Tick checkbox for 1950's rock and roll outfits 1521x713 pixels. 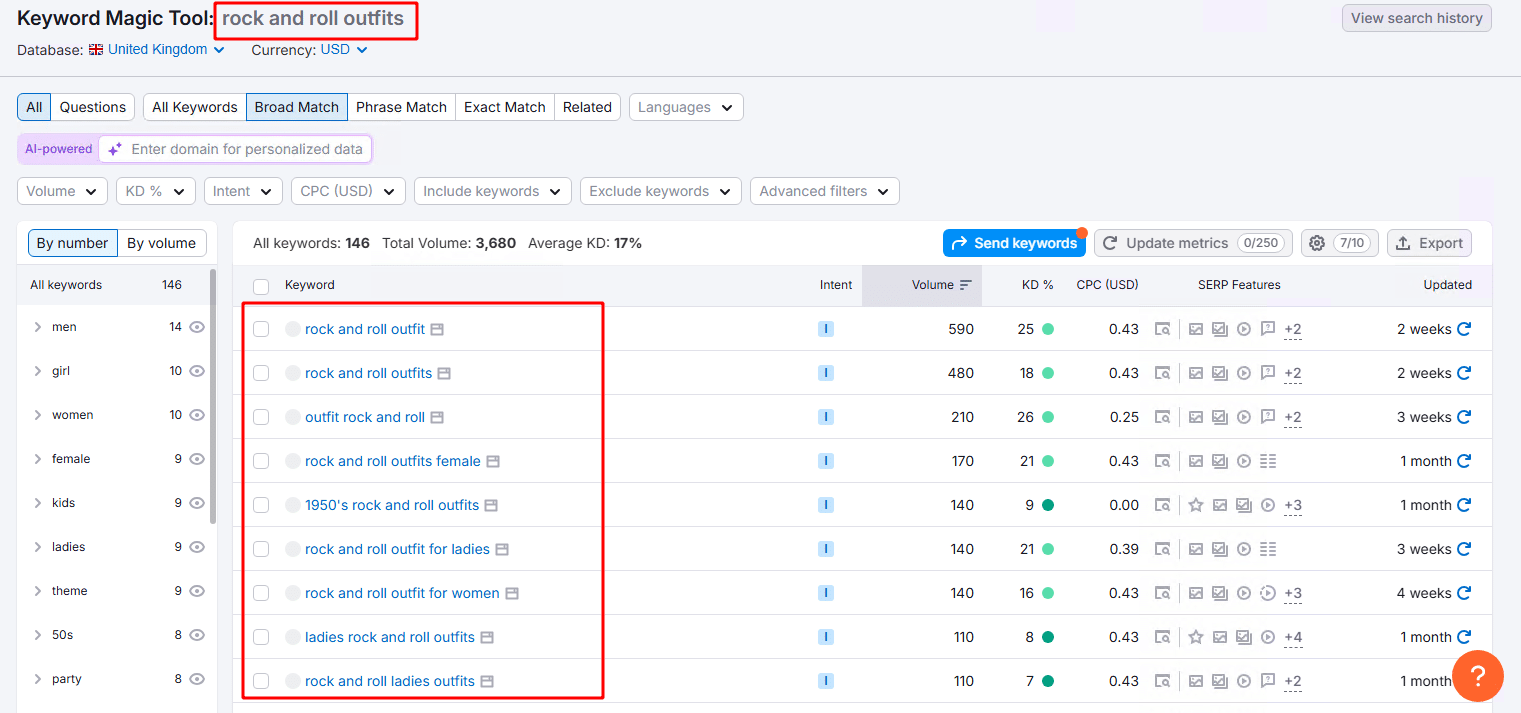[261, 505]
